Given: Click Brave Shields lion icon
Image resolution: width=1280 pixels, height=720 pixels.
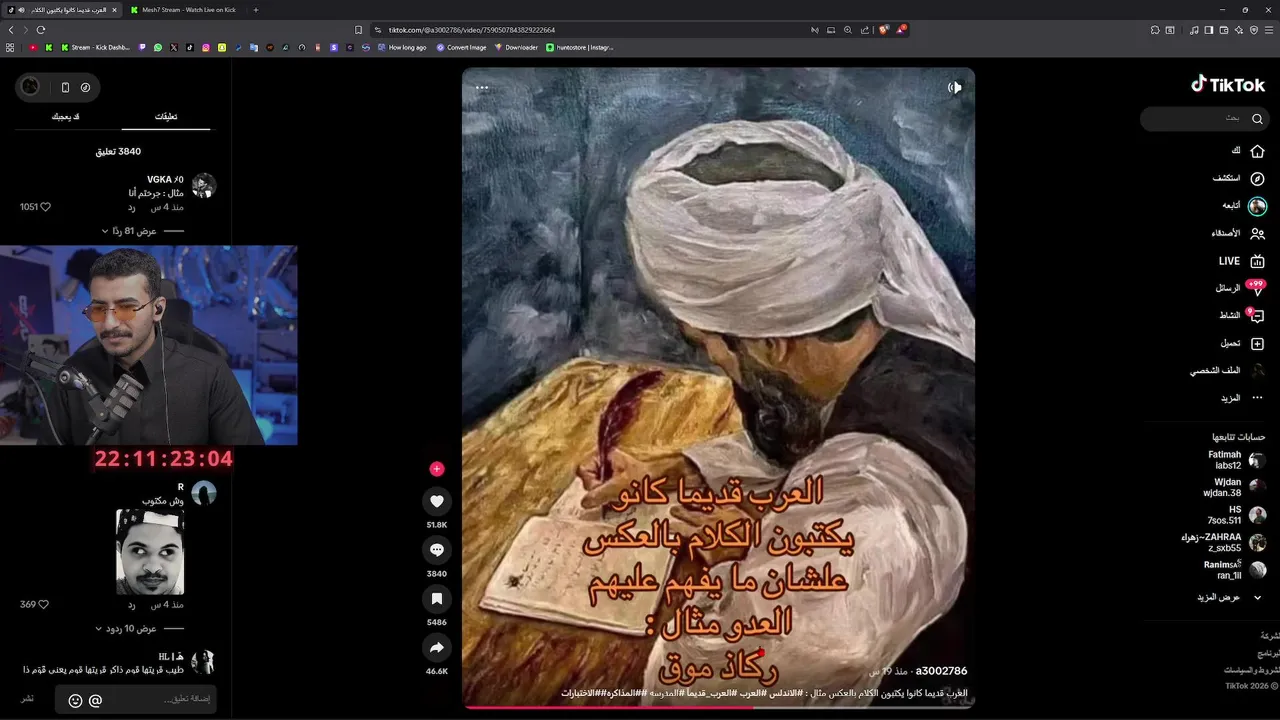Looking at the screenshot, I should coord(883,30).
